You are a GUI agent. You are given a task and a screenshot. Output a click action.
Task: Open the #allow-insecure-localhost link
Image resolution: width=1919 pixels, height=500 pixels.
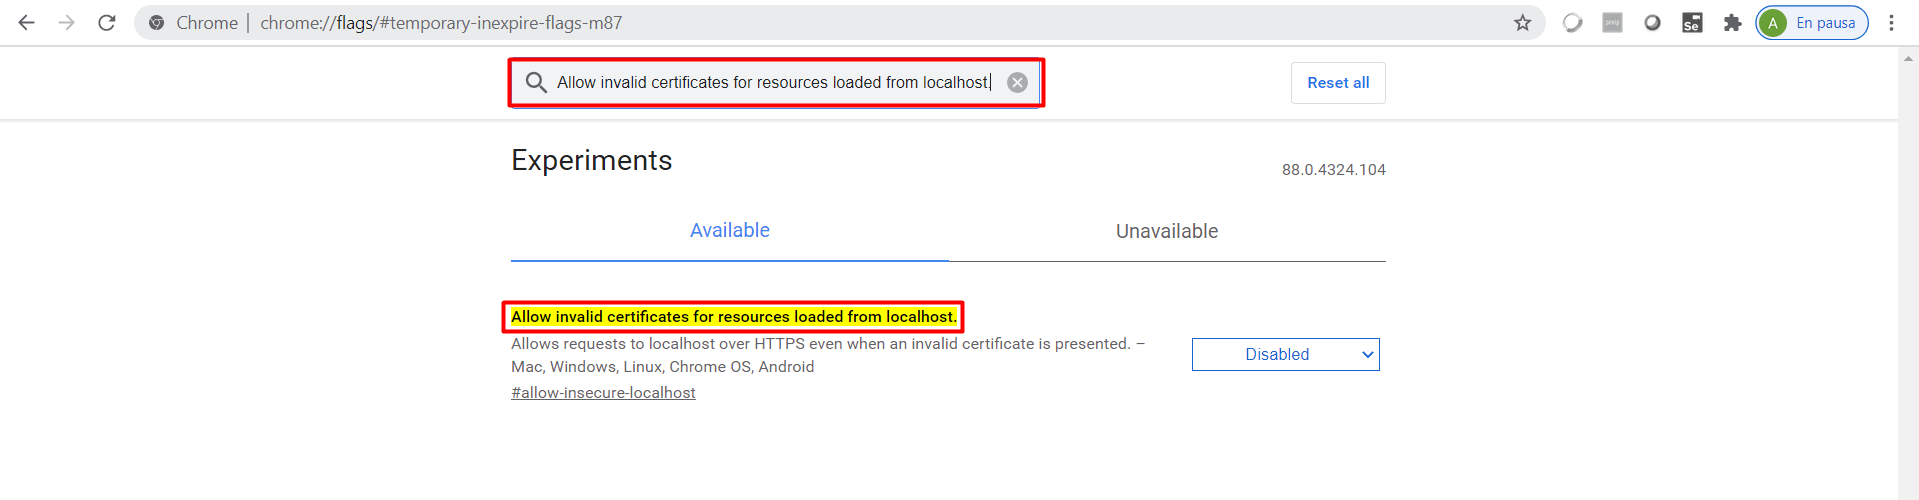pyautogui.click(x=603, y=393)
